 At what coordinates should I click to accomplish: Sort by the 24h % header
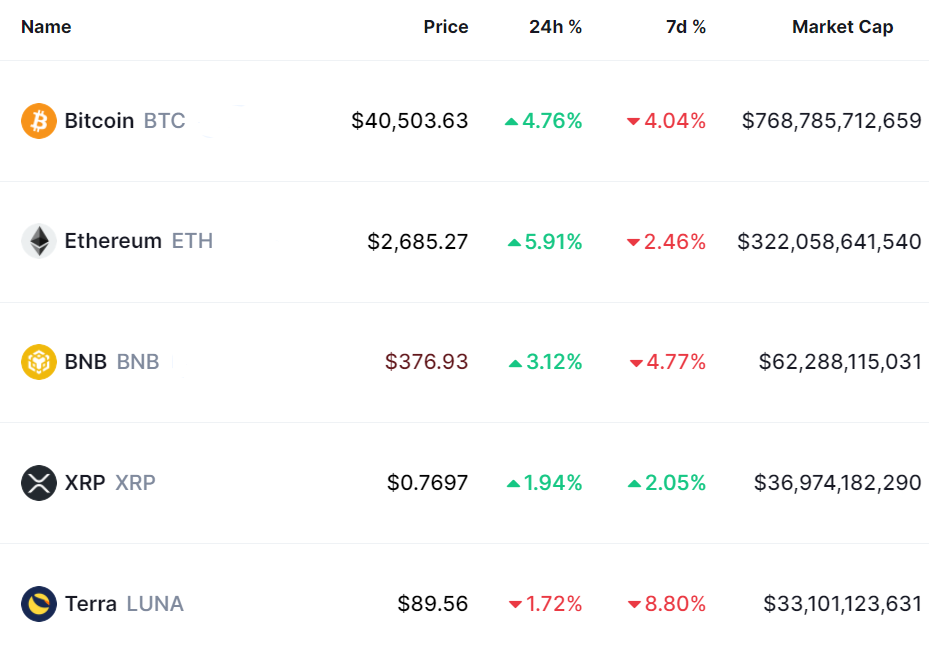(555, 27)
